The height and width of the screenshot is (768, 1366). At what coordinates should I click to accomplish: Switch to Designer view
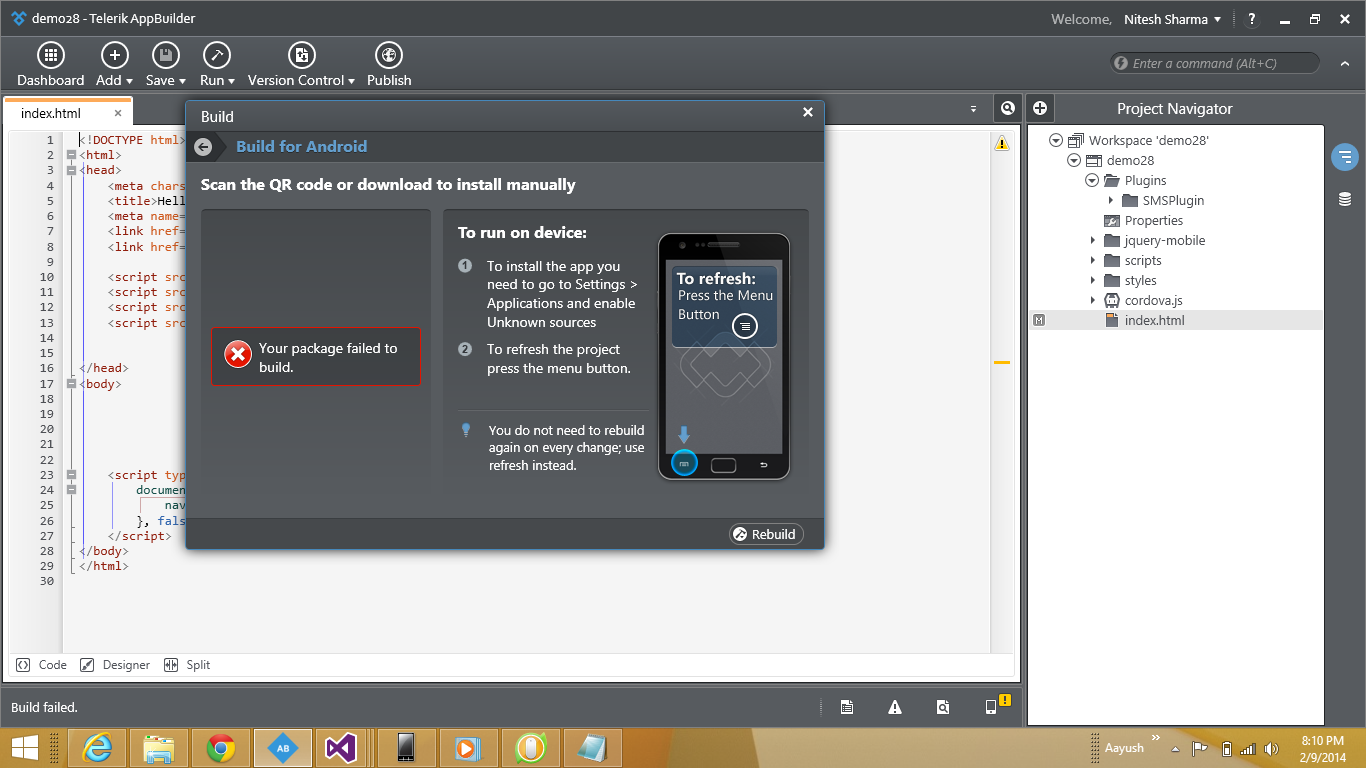point(115,665)
